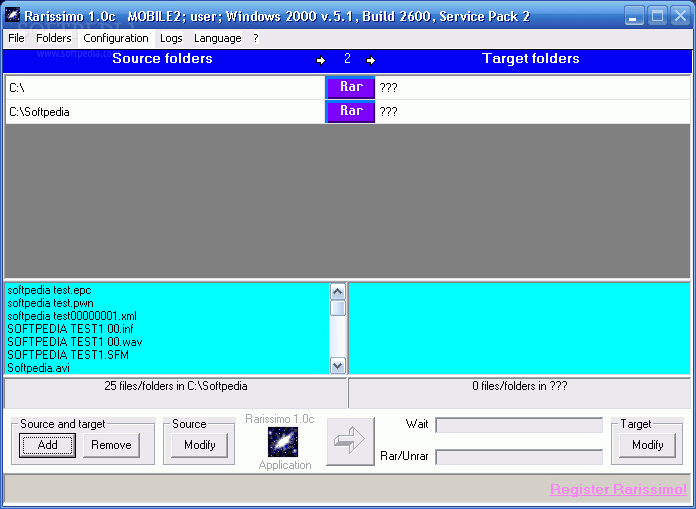The width and height of the screenshot is (696, 509).
Task: Click Modify in the Target group
Action: [x=648, y=445]
